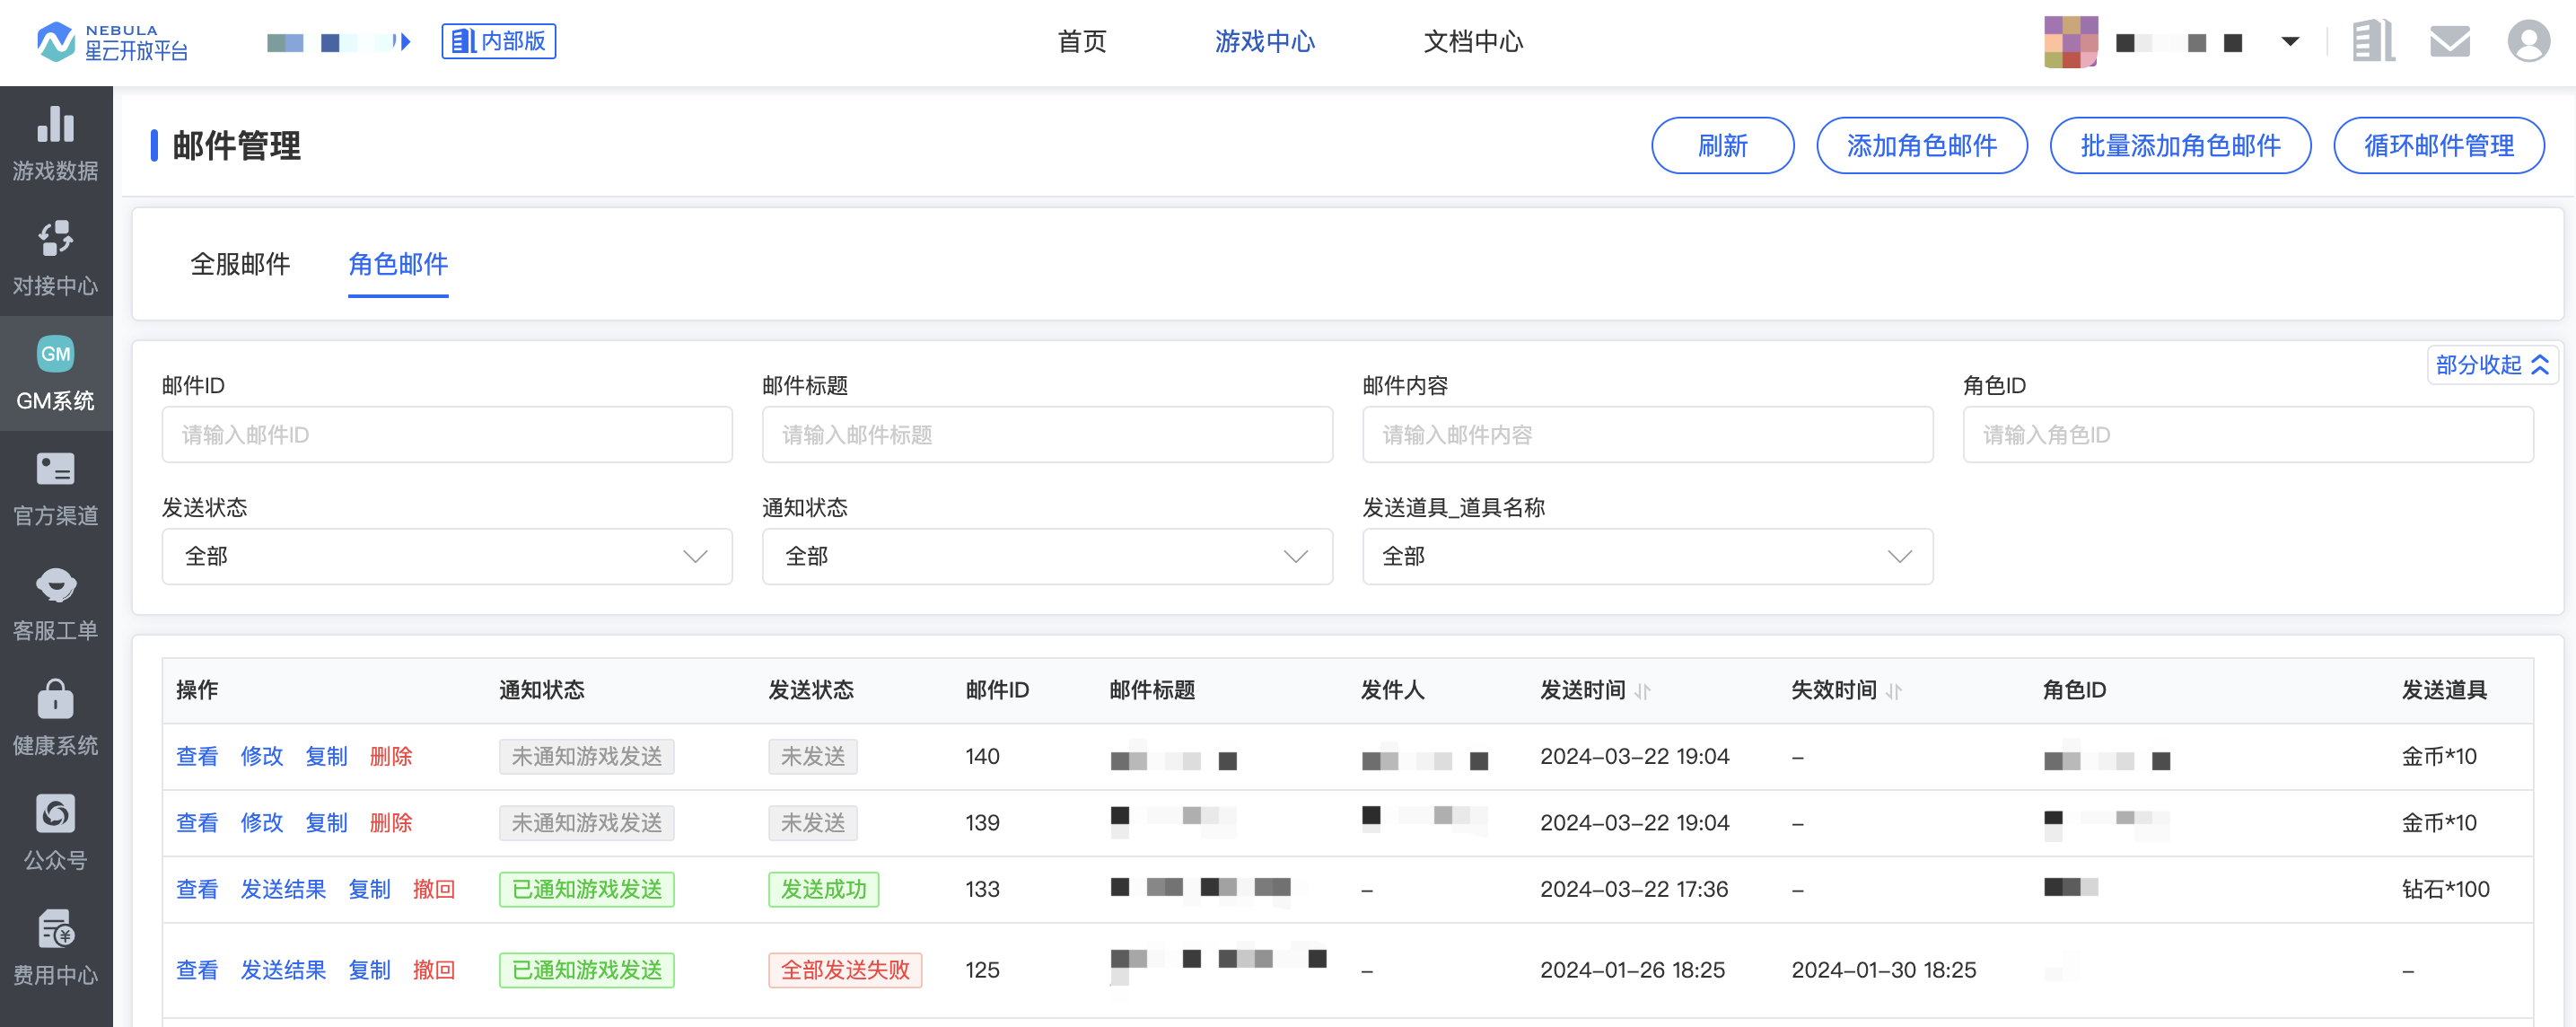Viewport: 2576px width, 1027px height.
Task: Open 发送结果 for mail 133
Action: click(283, 889)
